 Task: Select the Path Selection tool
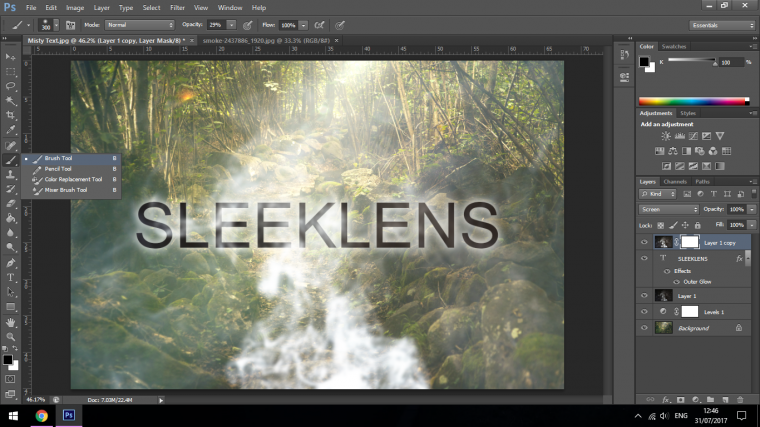(x=10, y=292)
